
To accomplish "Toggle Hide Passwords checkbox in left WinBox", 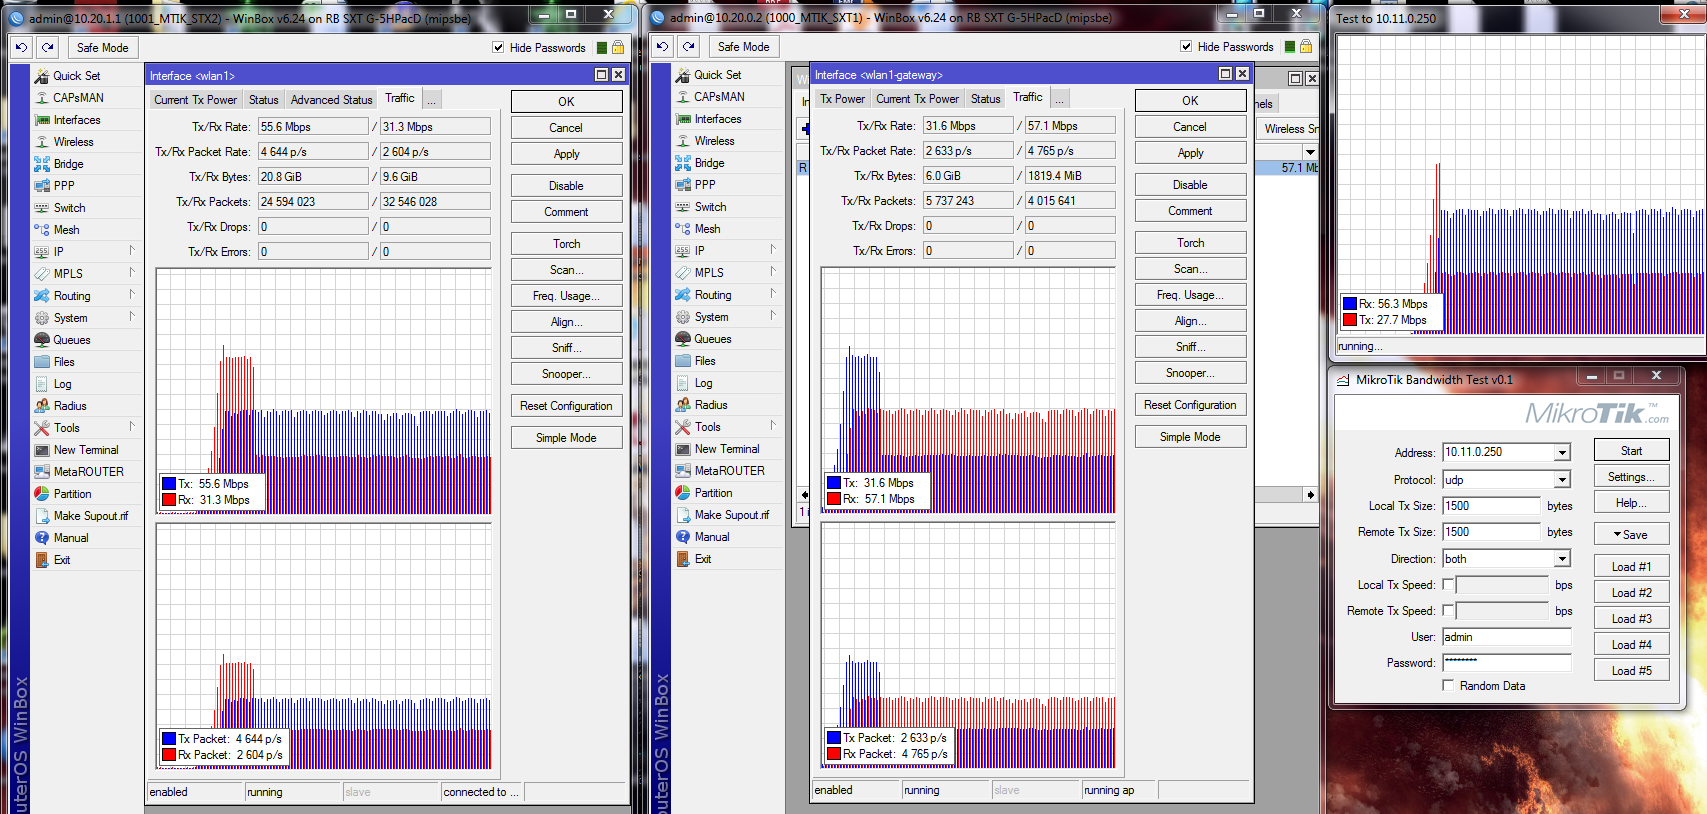I will point(498,47).
